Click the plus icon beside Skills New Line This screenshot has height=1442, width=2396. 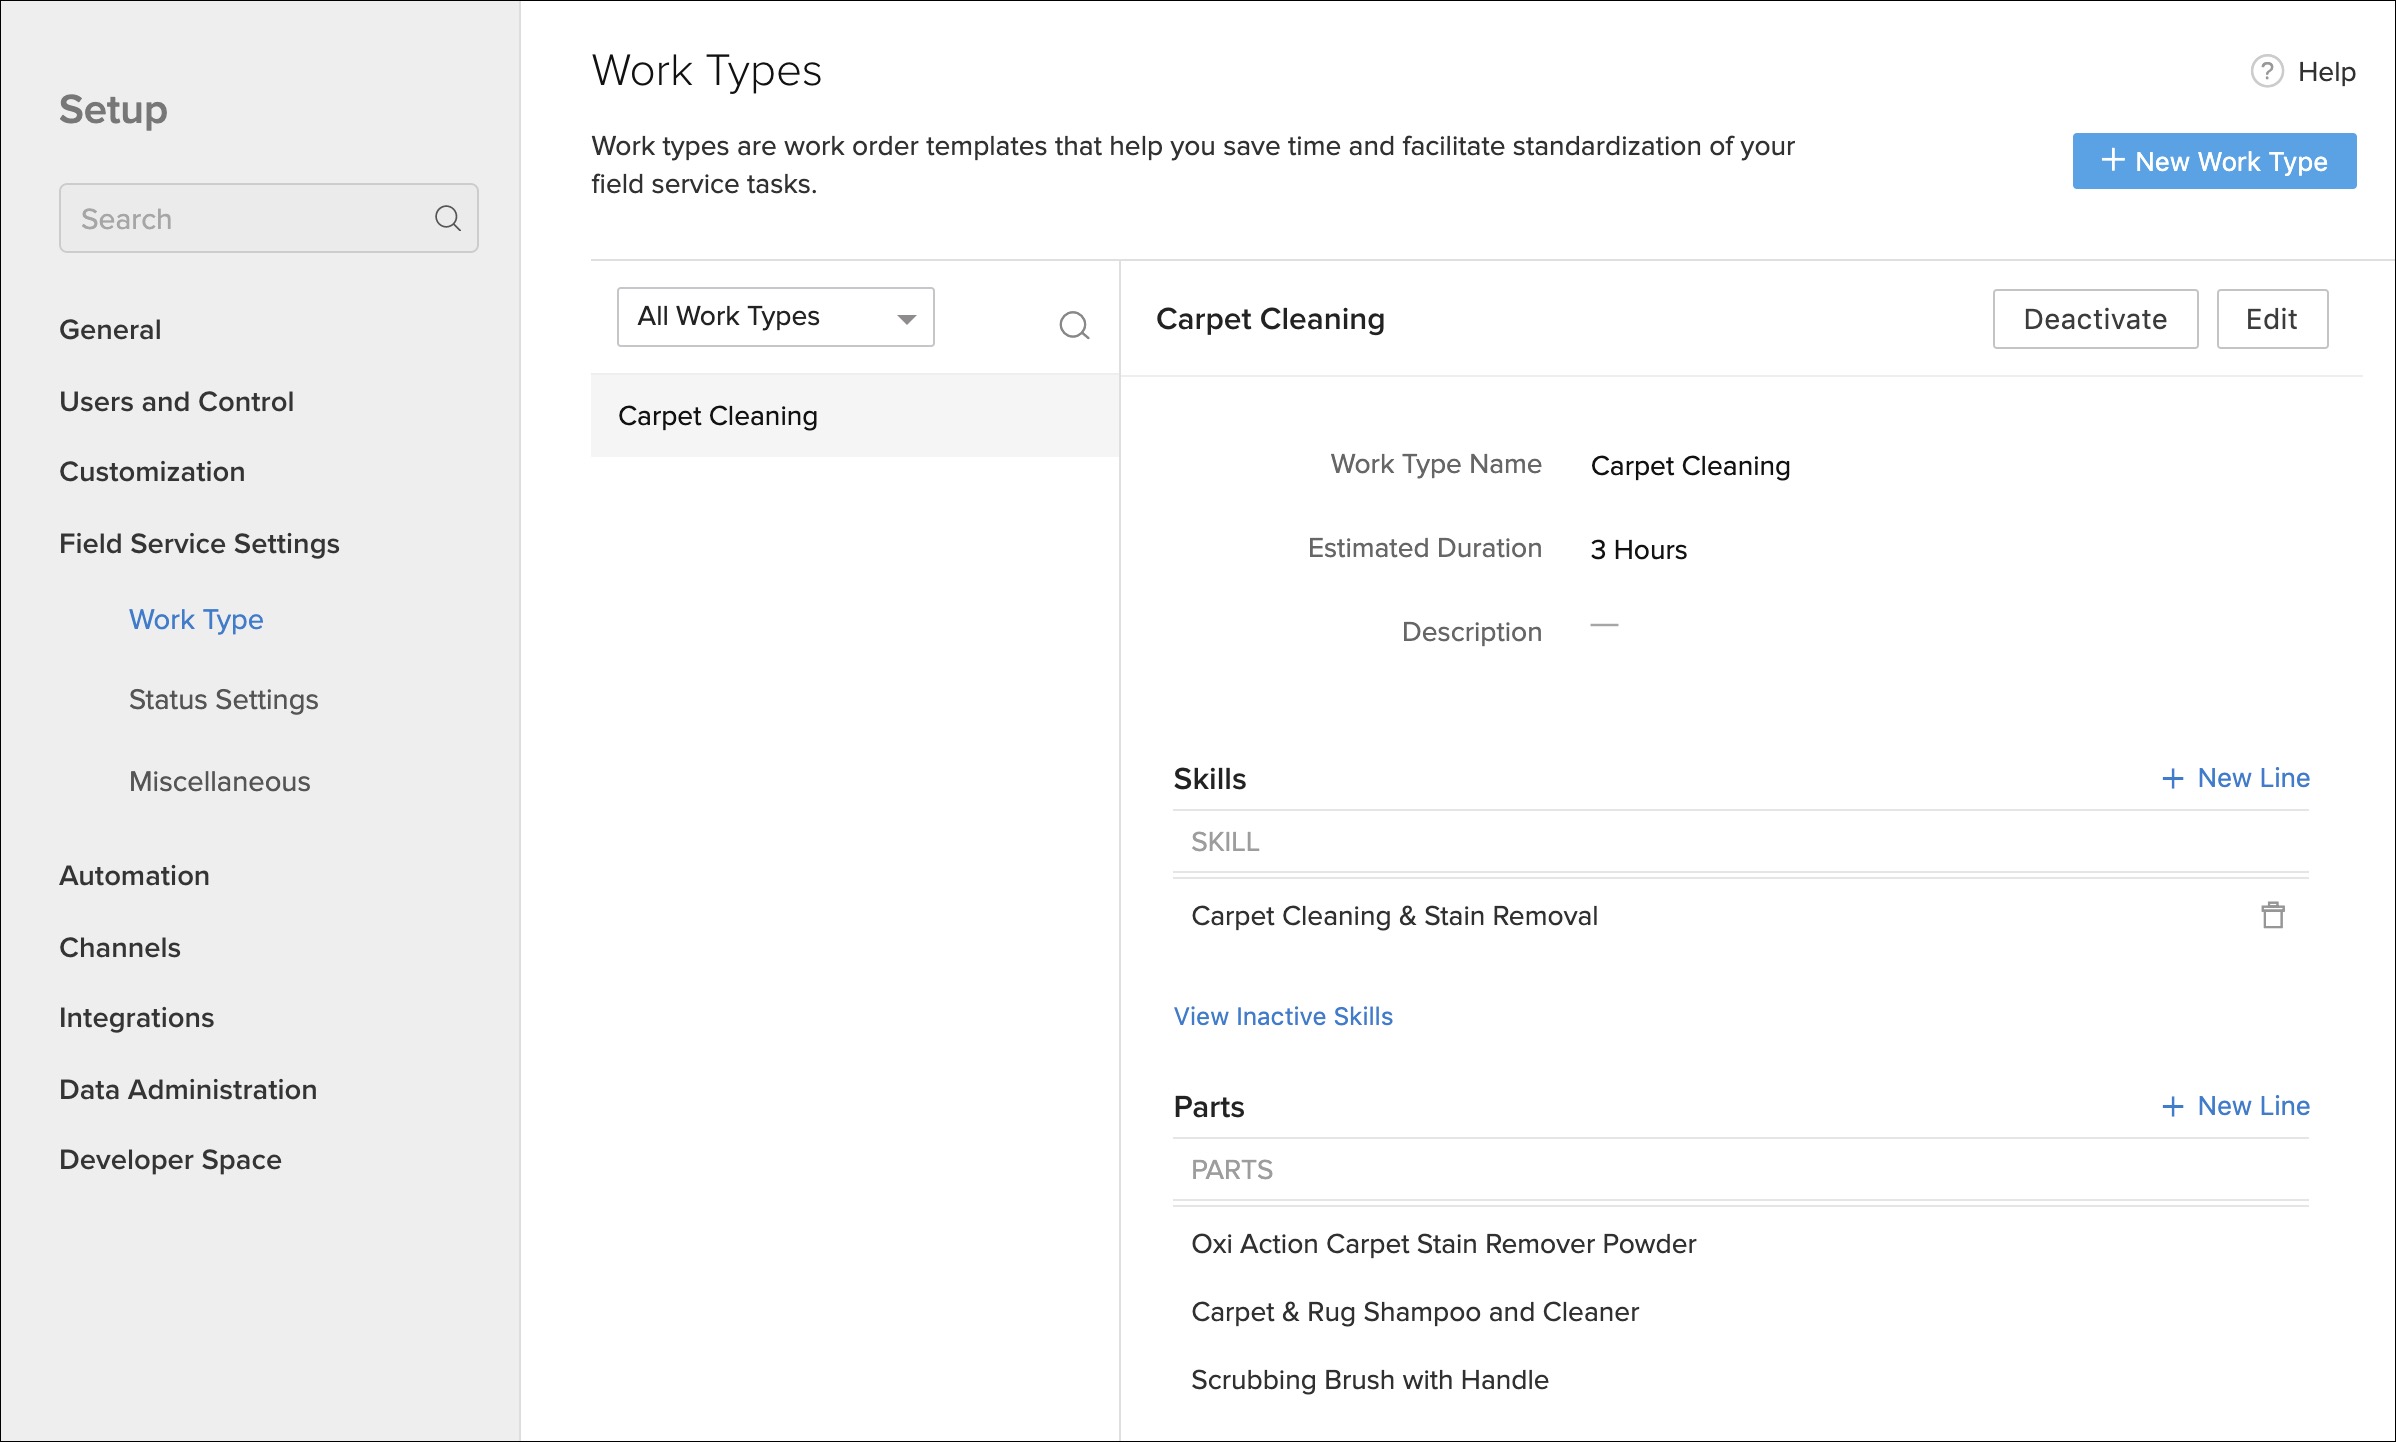coord(2172,778)
